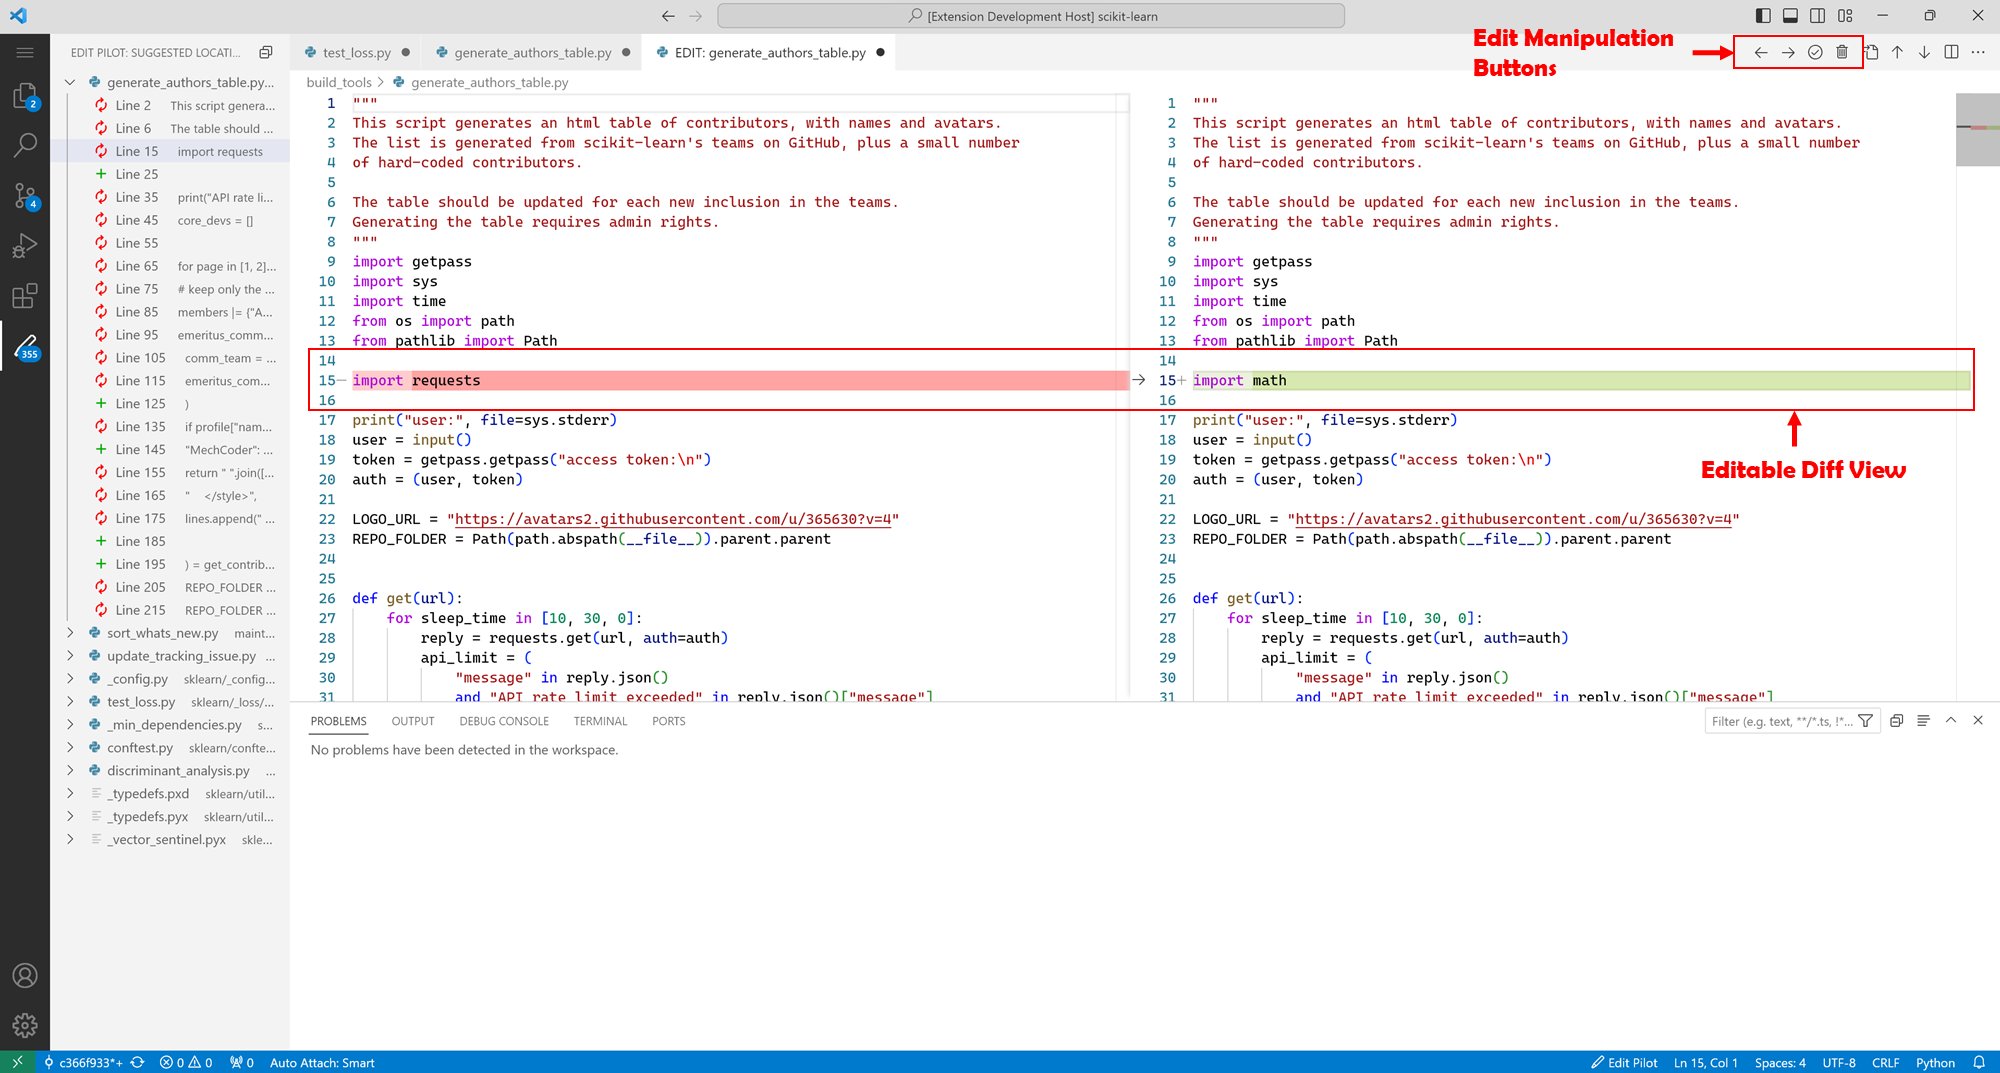This screenshot has height=1073, width=2000.
Task: Go to next edit arrow button
Action: pyautogui.click(x=1788, y=52)
